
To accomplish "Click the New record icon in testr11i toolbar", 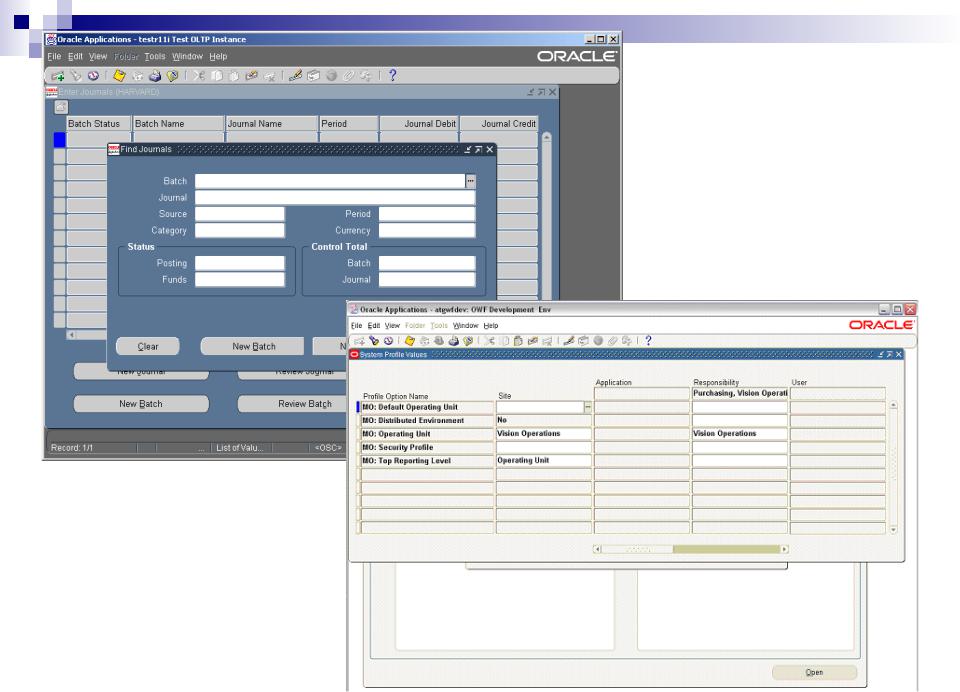I will coord(58,76).
